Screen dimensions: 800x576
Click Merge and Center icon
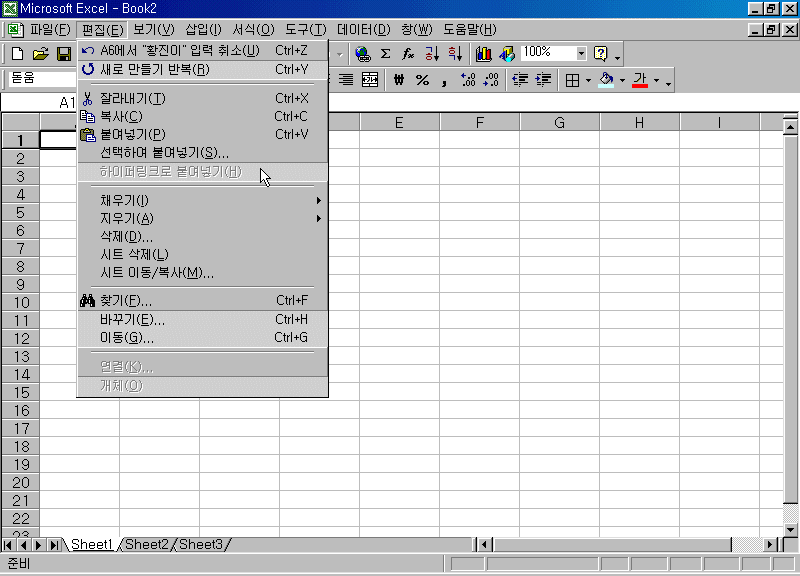[x=370, y=80]
